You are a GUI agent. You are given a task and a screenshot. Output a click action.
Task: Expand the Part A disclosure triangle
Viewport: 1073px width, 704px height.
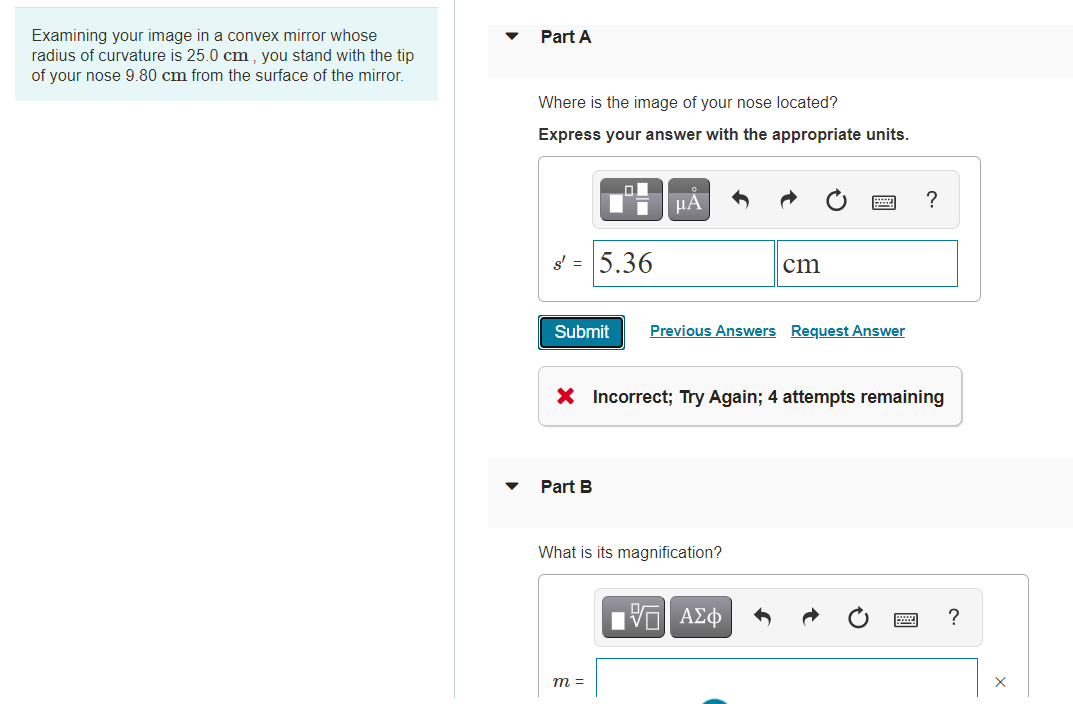click(x=512, y=36)
